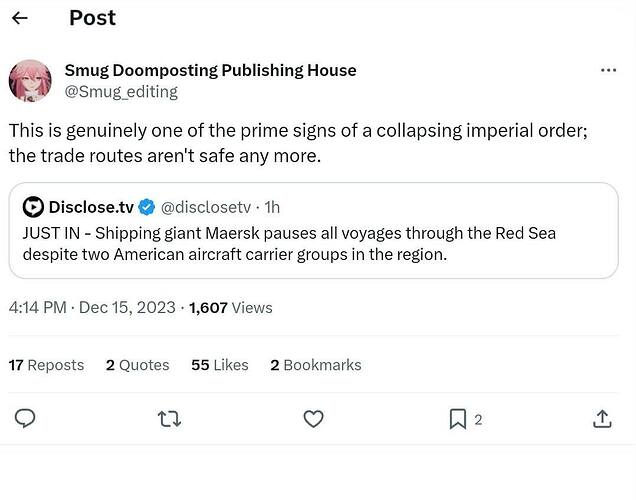
Task: Open Smug Doomposting profile avatar
Action: [30, 80]
